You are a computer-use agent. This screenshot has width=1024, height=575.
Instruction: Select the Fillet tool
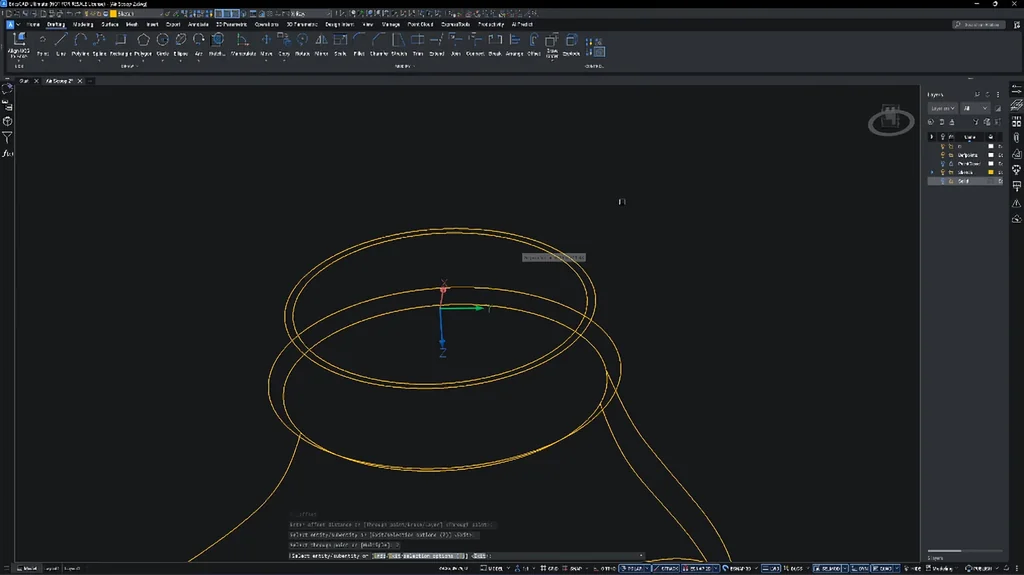point(359,44)
